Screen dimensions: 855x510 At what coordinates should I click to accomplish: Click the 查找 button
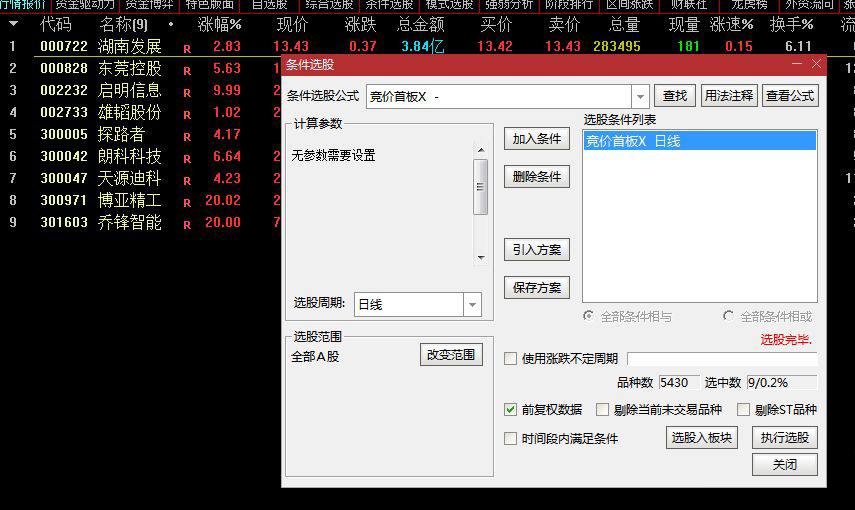pos(675,95)
